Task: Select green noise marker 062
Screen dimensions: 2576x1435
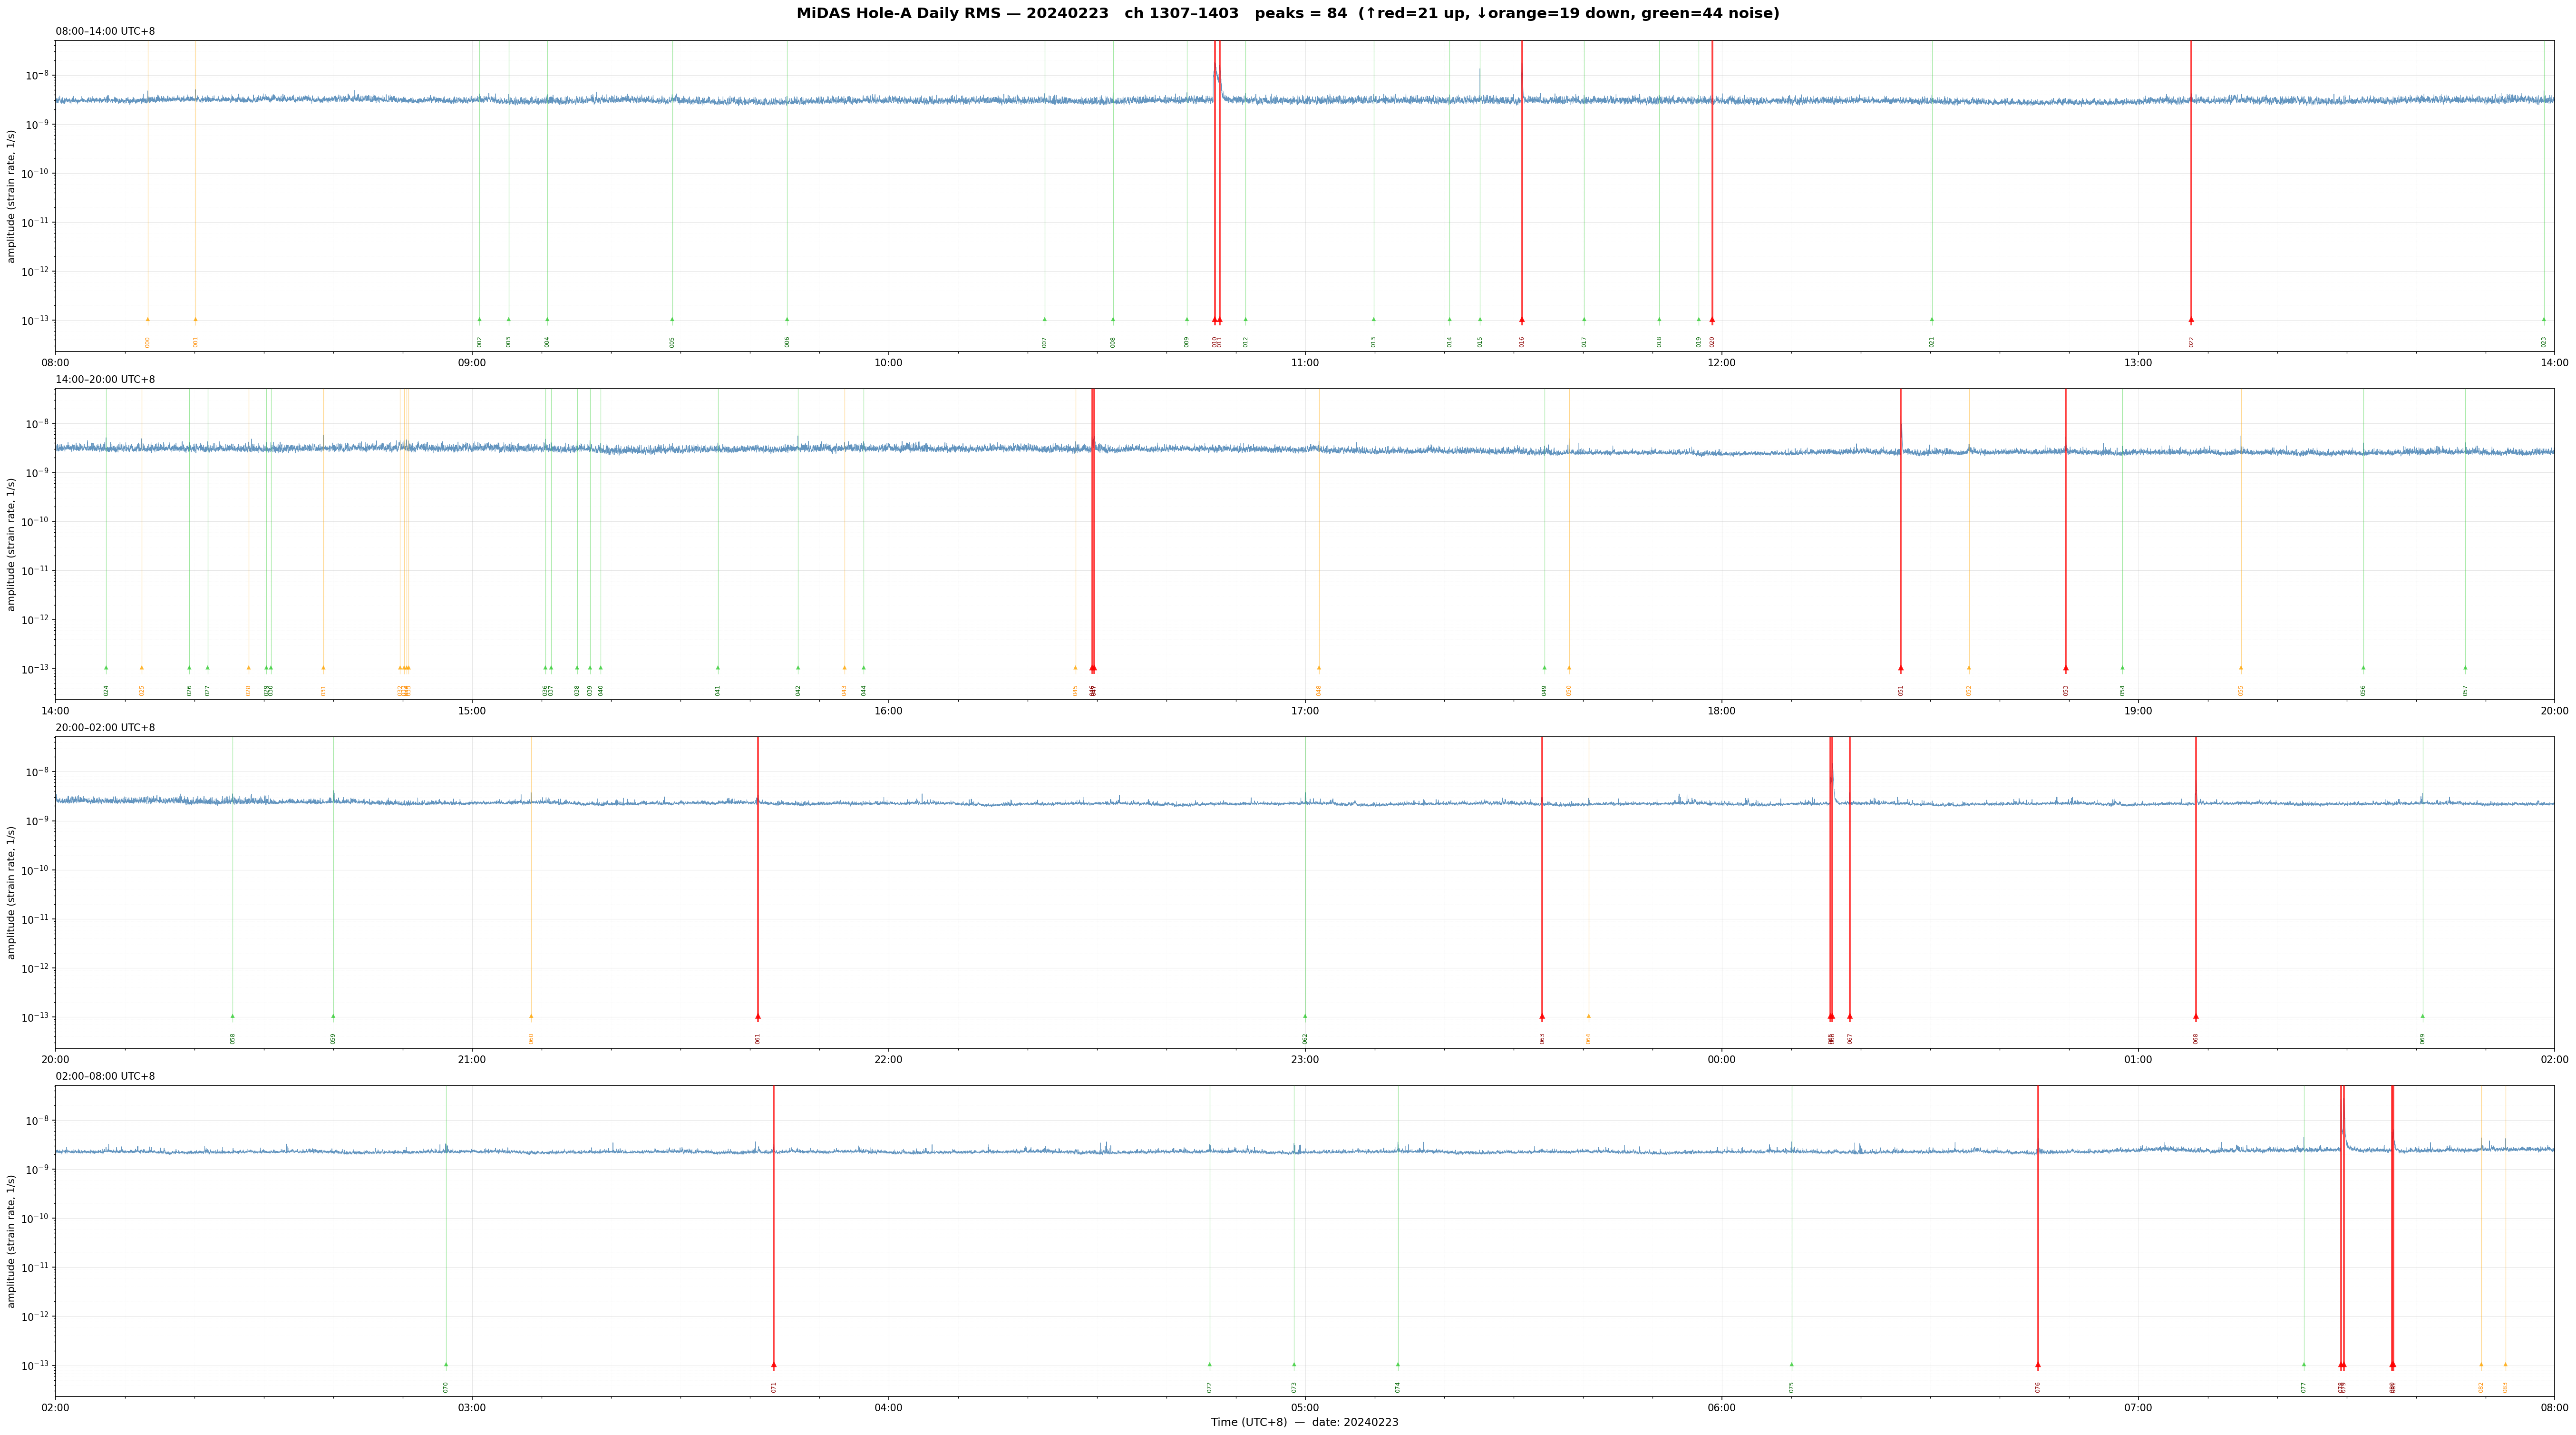Action: point(1305,1017)
